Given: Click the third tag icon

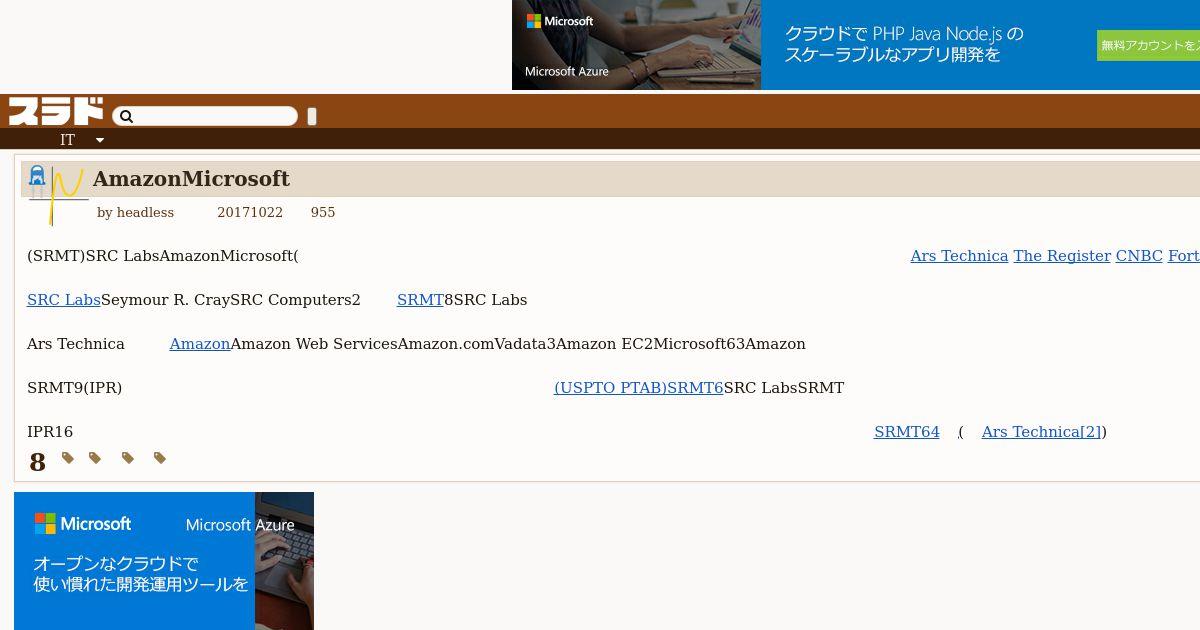Looking at the screenshot, I should [128, 458].
